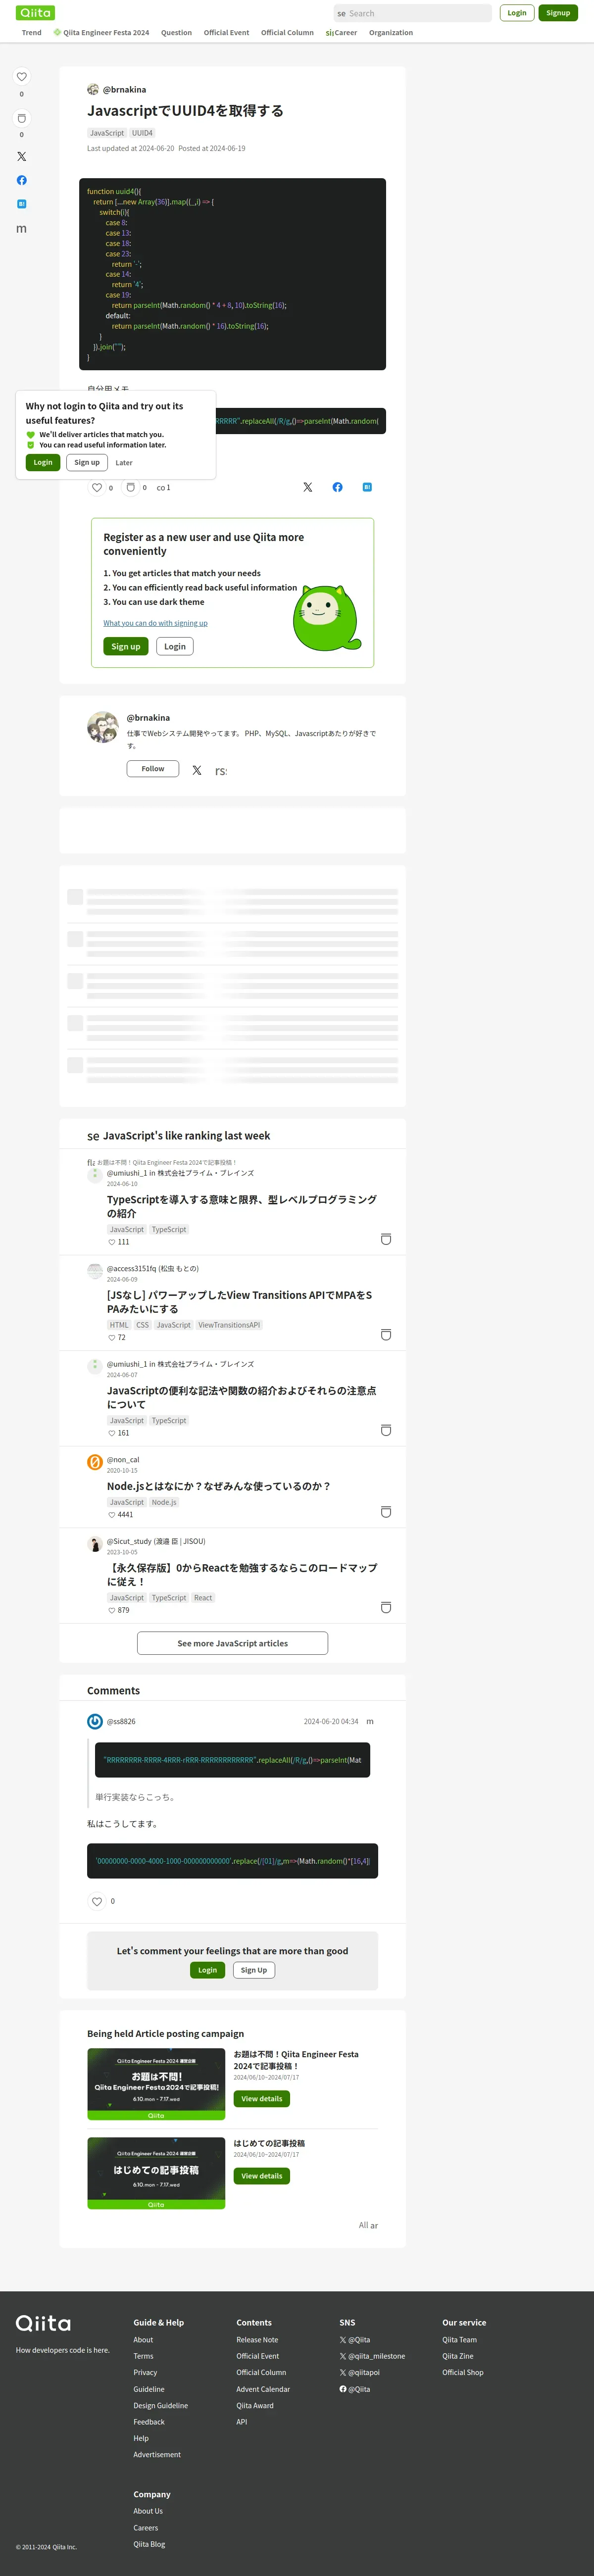Share to Hatena Bookmark below the article body

point(367,487)
